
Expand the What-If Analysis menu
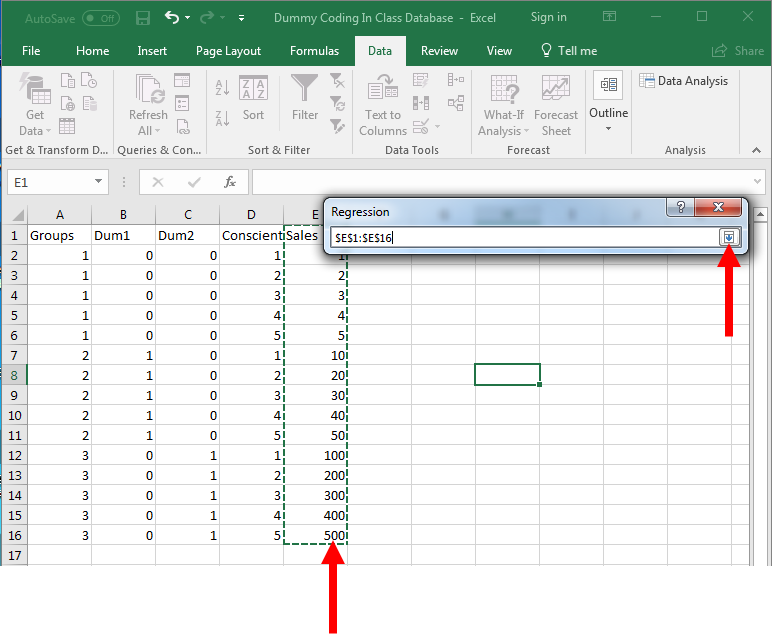[x=503, y=105]
